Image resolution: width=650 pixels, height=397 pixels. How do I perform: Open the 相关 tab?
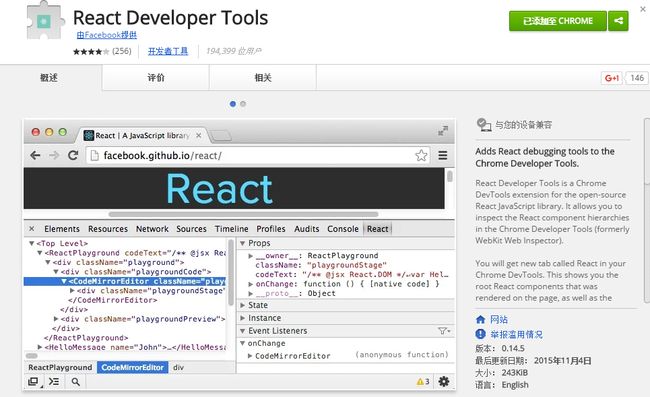point(263,77)
